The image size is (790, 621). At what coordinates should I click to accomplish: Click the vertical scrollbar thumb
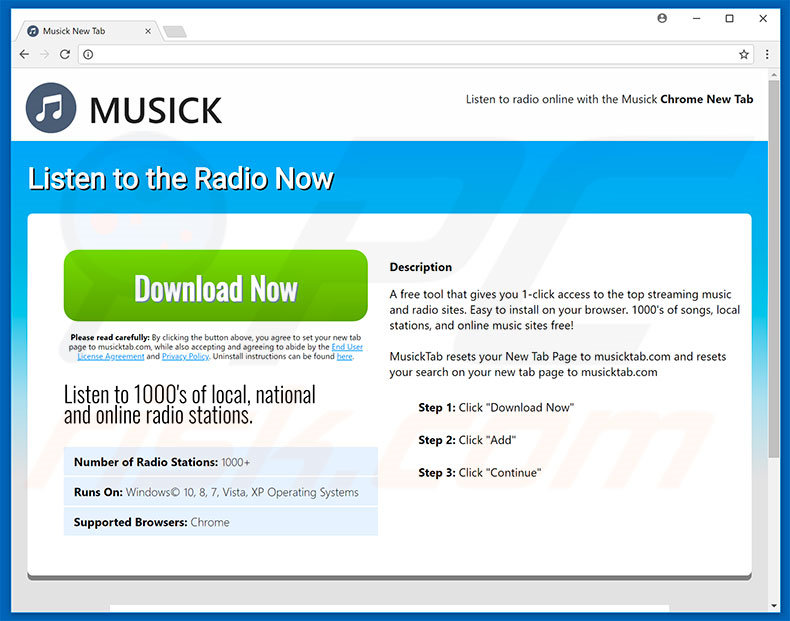point(774,269)
